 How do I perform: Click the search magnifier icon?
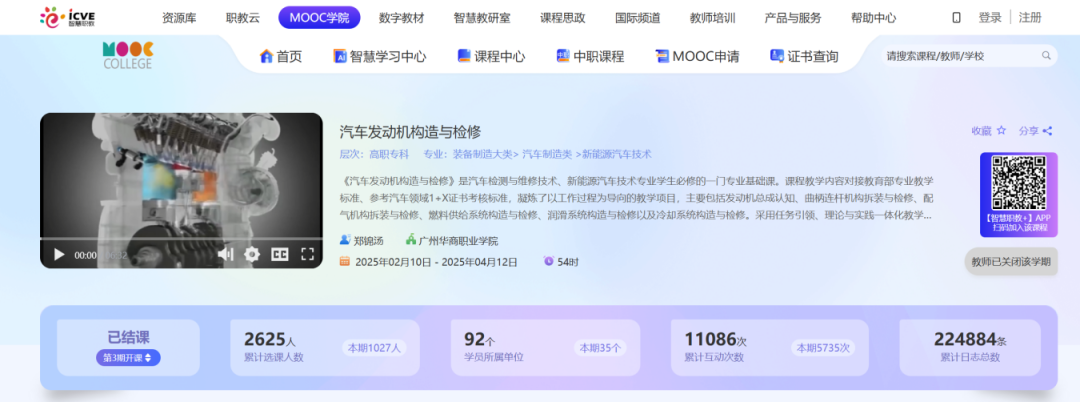(1046, 56)
